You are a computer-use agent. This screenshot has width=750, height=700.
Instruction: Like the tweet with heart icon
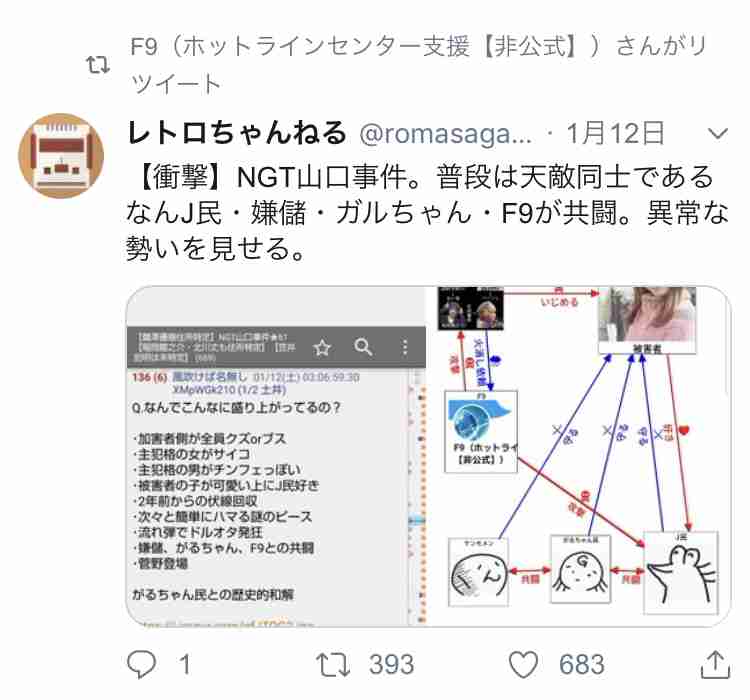pos(523,665)
